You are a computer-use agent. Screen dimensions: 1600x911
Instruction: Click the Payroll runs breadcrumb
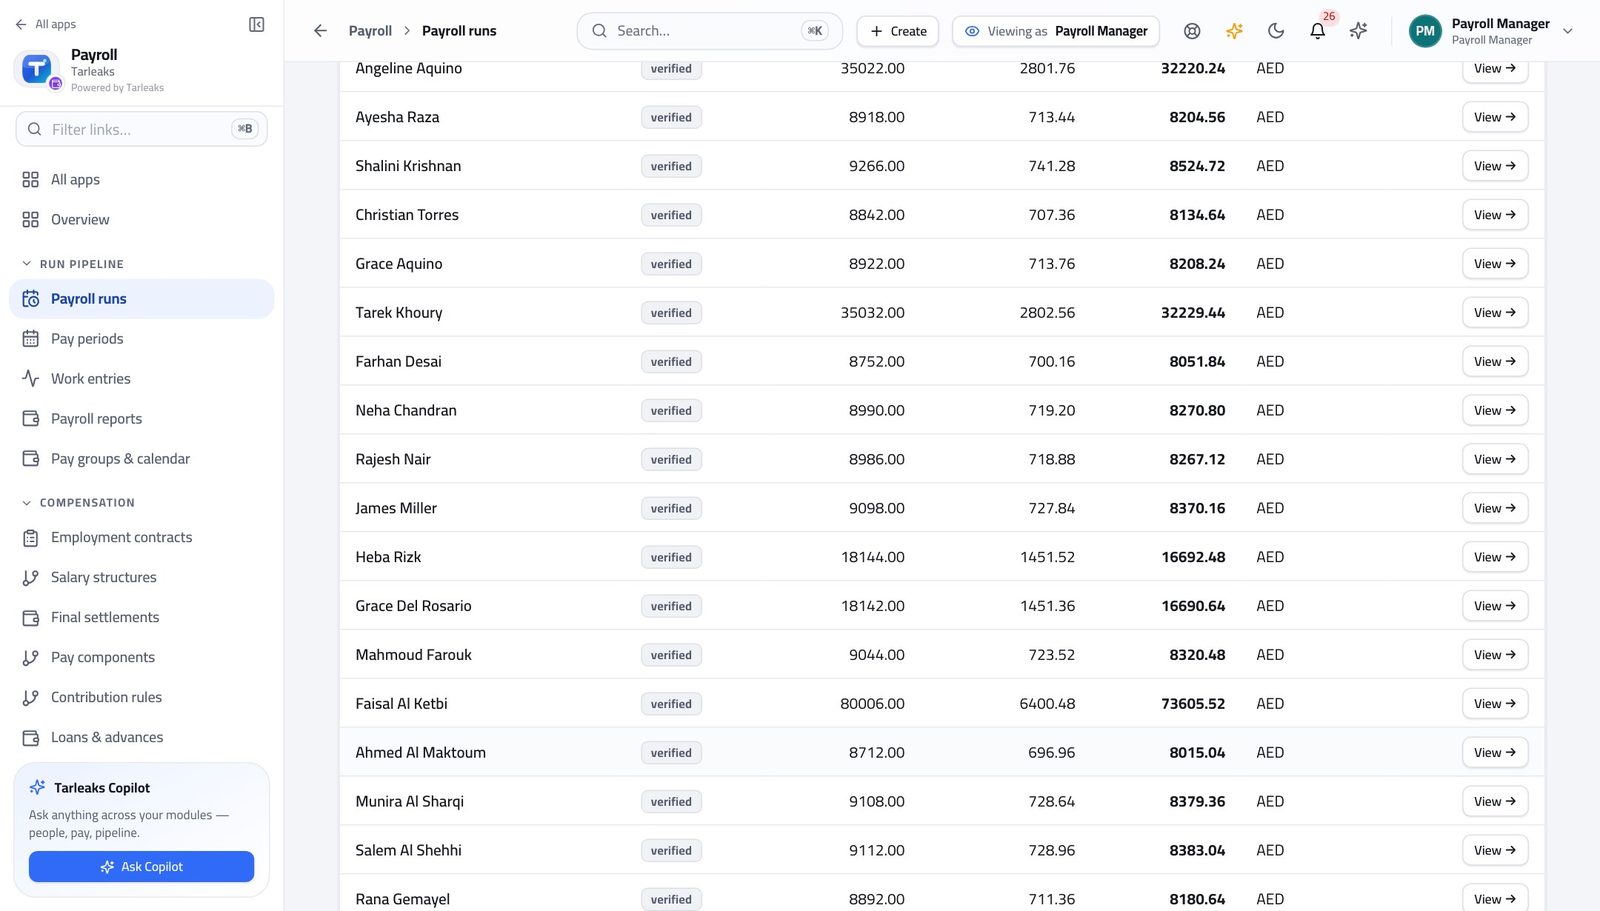pyautogui.click(x=459, y=31)
